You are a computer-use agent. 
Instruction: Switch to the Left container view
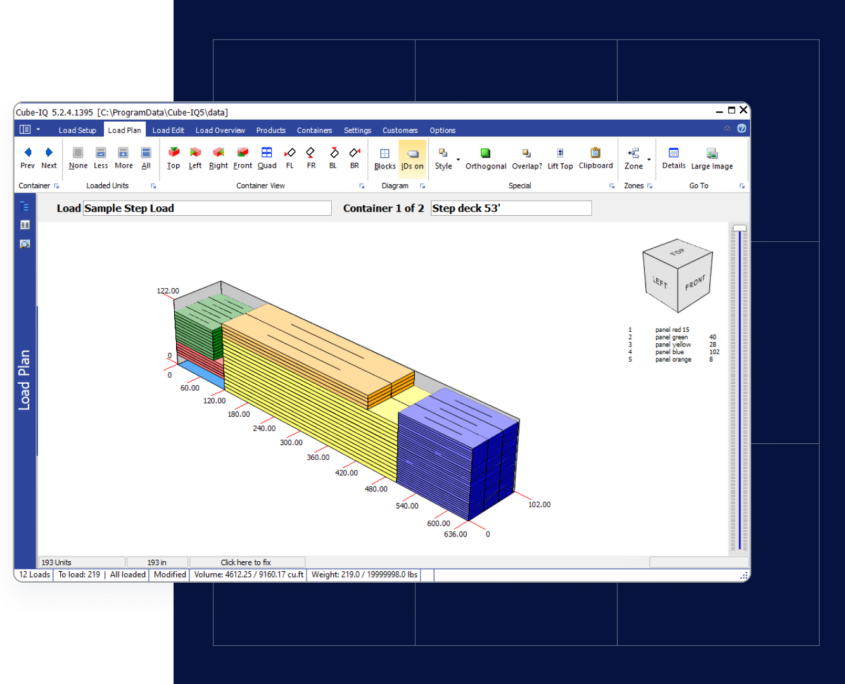pos(195,158)
